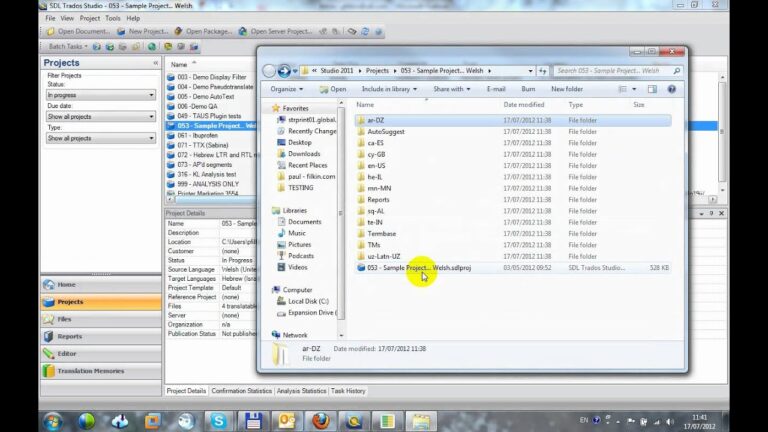
Task: Click Burn in Explorer toolbar
Action: pyautogui.click(x=528, y=89)
